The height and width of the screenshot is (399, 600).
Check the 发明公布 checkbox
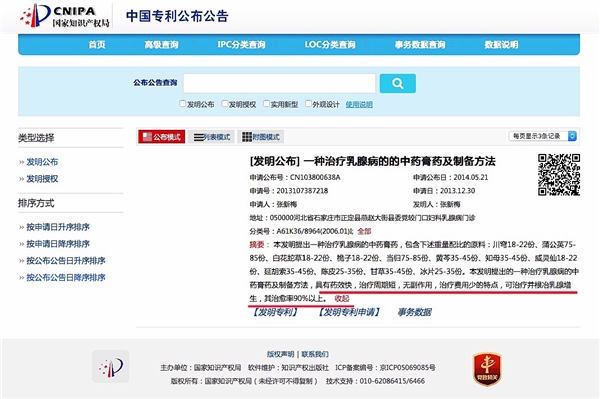(x=183, y=104)
